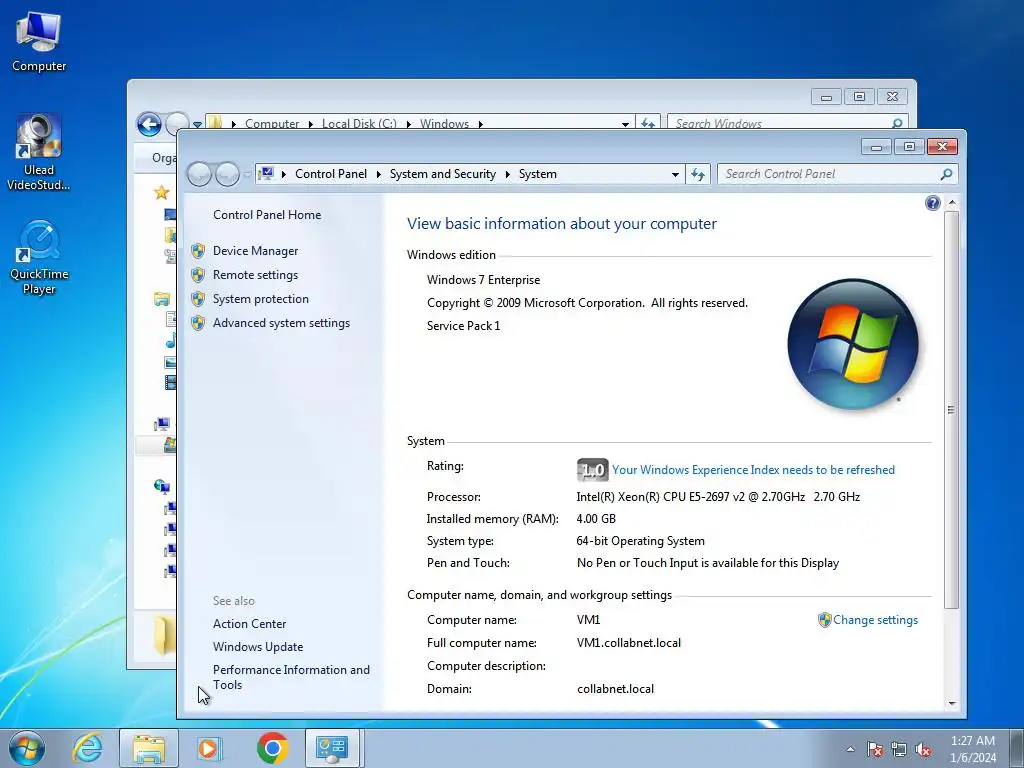Expand arrow after Windows in Explorer breadcrumb
This screenshot has height=768, width=1024.
481,123
